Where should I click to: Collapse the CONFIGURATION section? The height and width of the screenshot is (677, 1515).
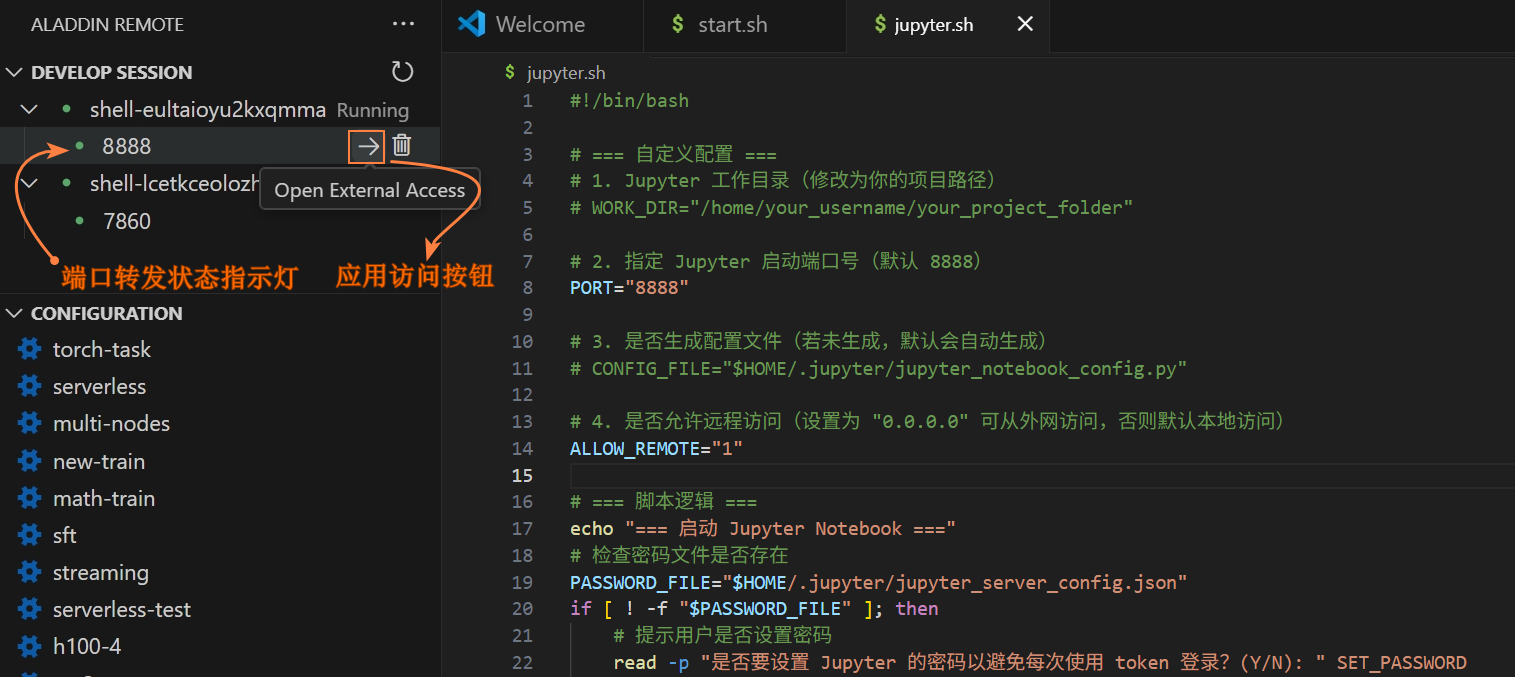pyautogui.click(x=14, y=314)
